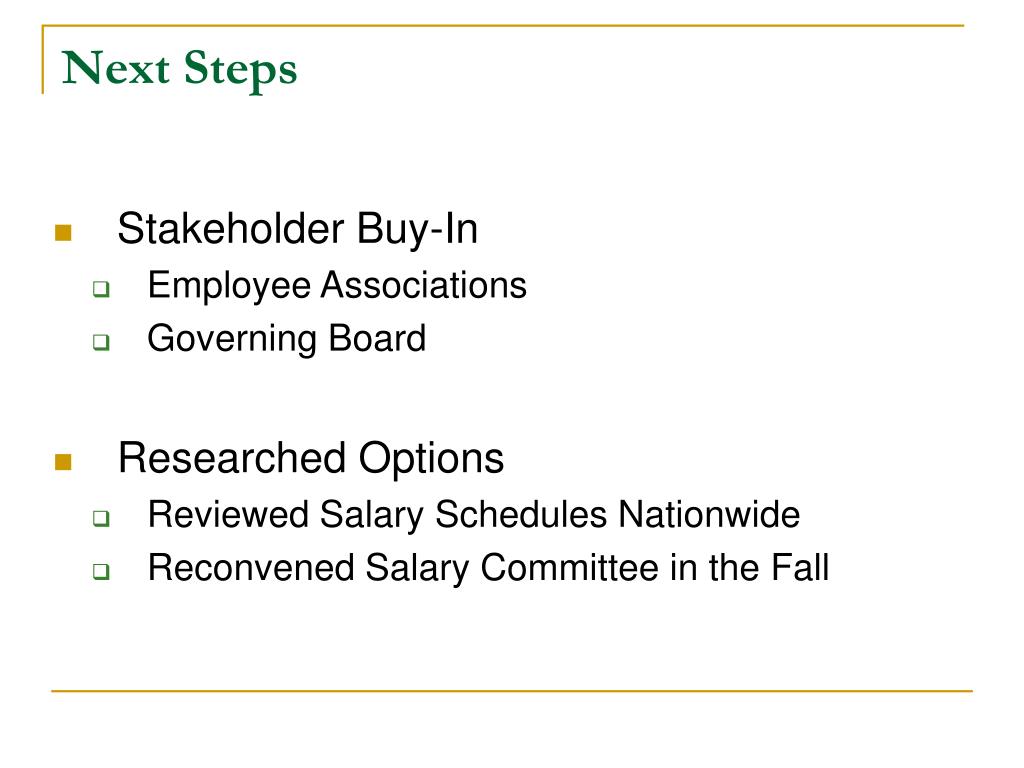Select the Stakeholder Buy-In heading
The image size is (1024, 768).
tap(298, 230)
